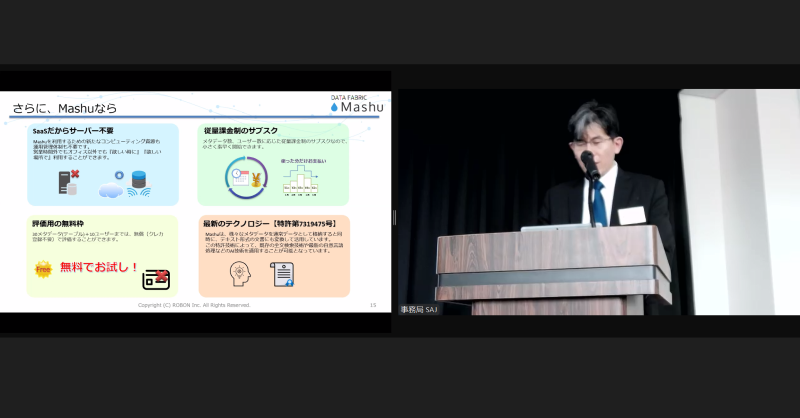Click the 従量課金制のサブスク heading
The height and width of the screenshot is (418, 800).
click(x=243, y=131)
